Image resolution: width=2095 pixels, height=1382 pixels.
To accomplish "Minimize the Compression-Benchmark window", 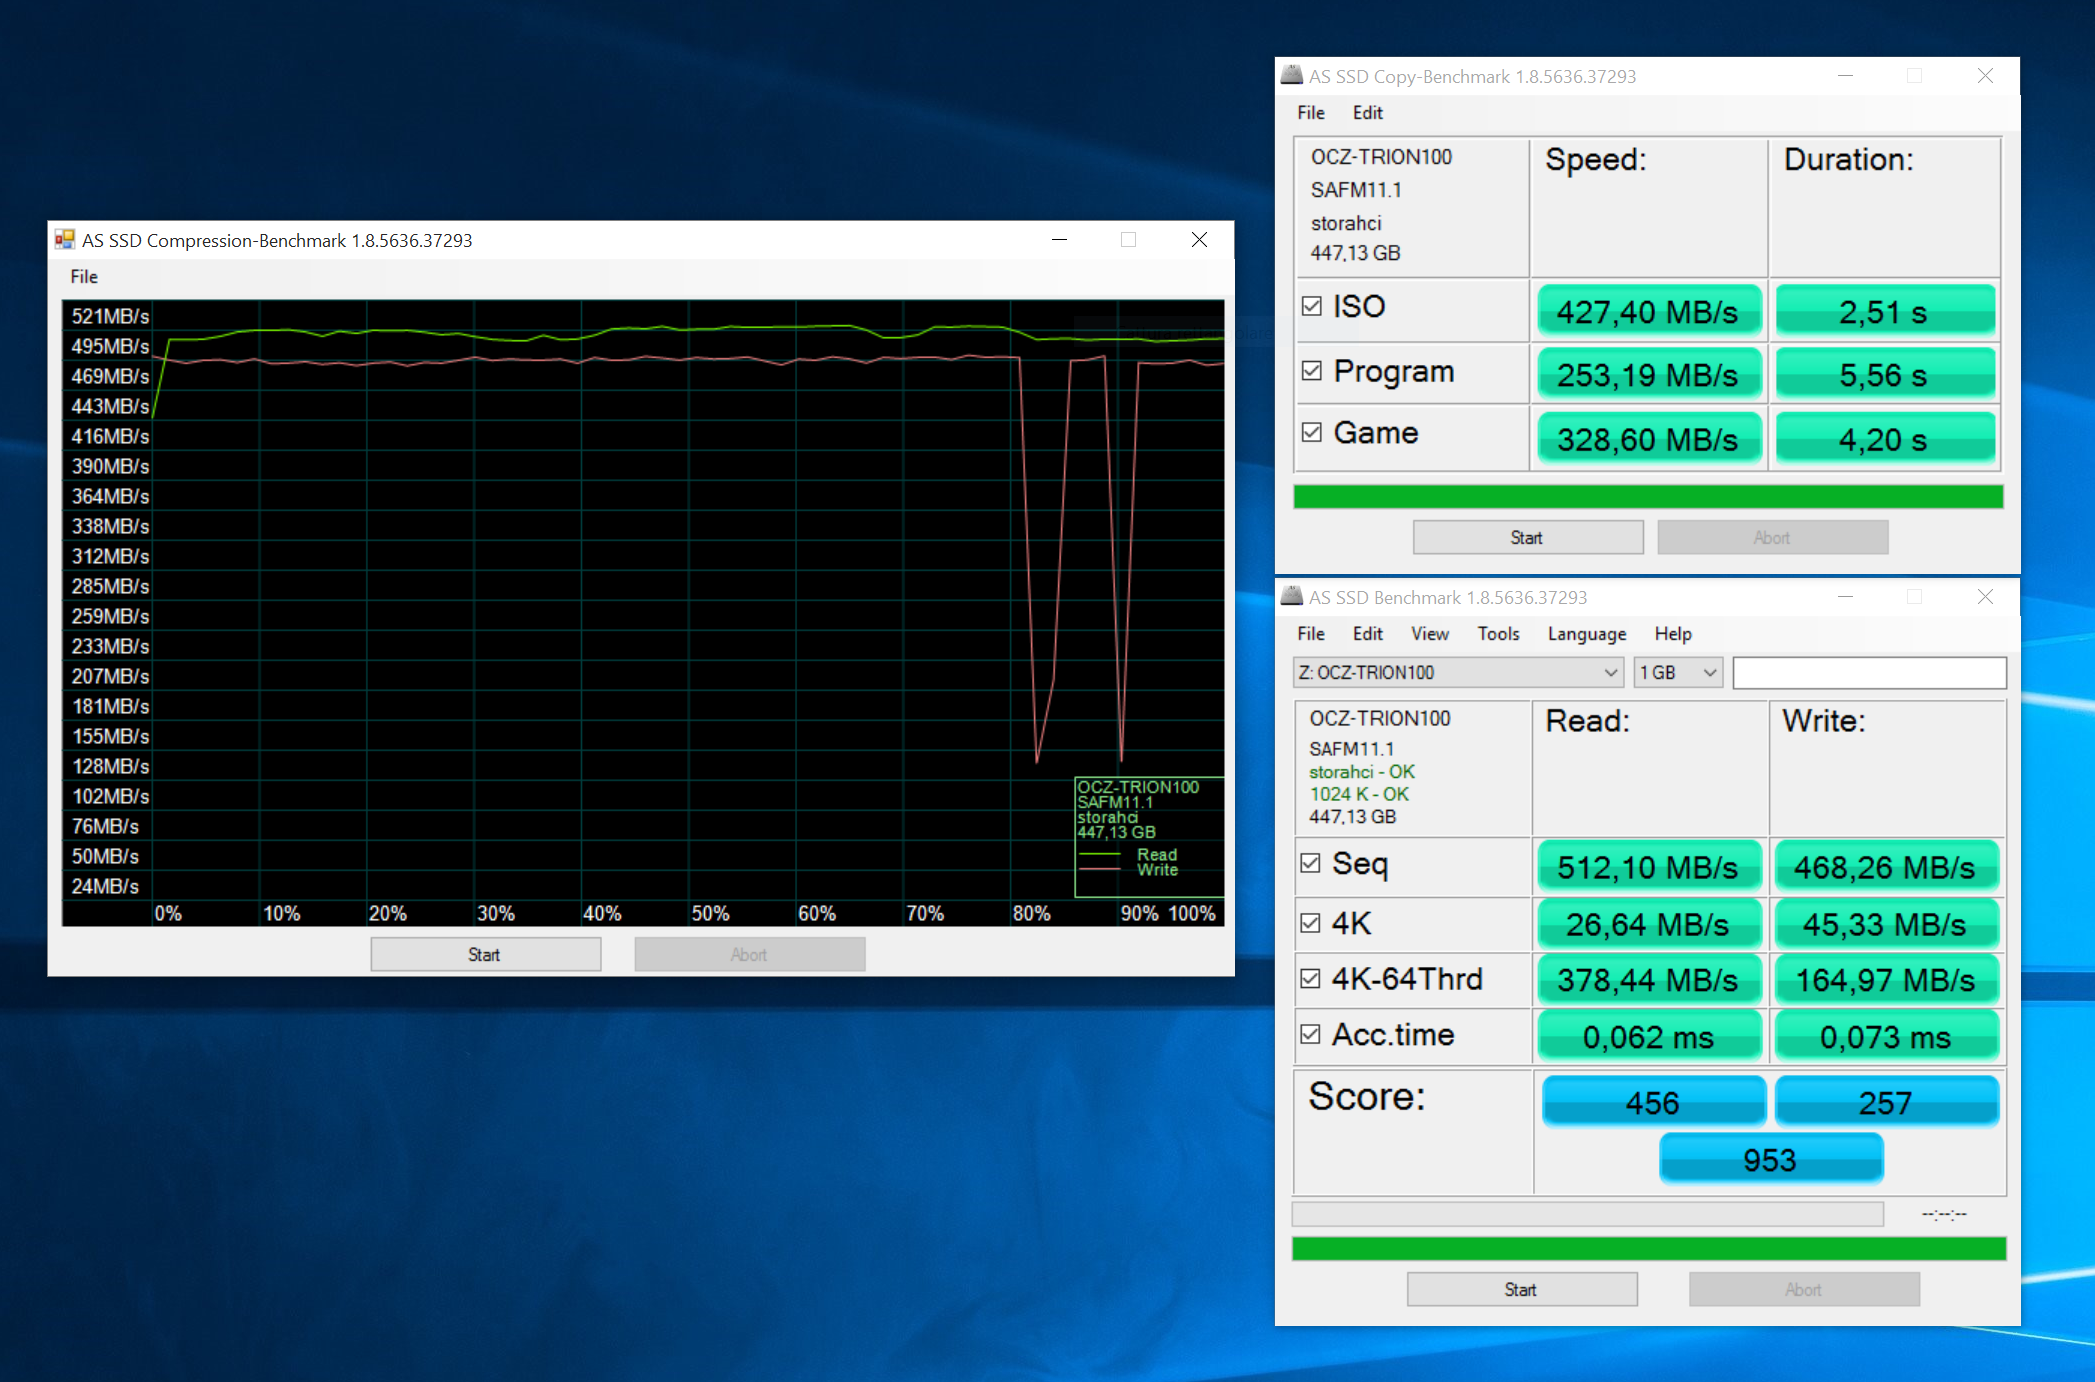I will (x=1059, y=239).
